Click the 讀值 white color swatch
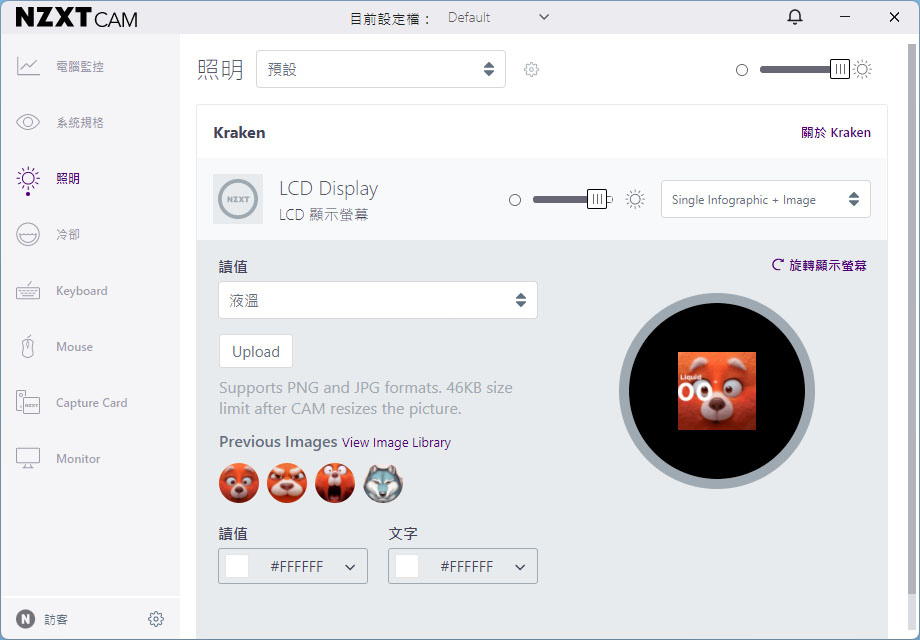 click(237, 566)
